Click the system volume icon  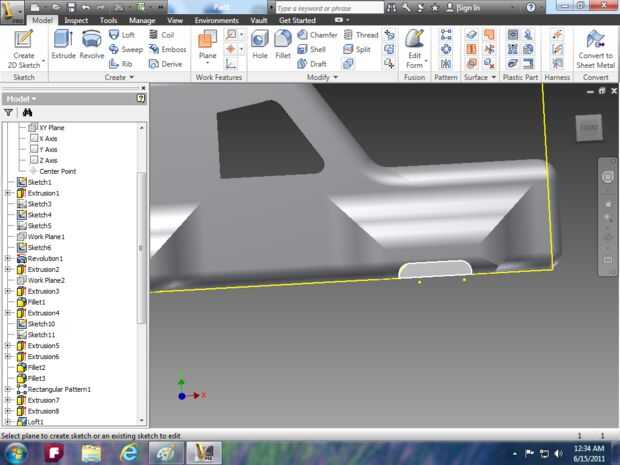pyautogui.click(x=558, y=453)
